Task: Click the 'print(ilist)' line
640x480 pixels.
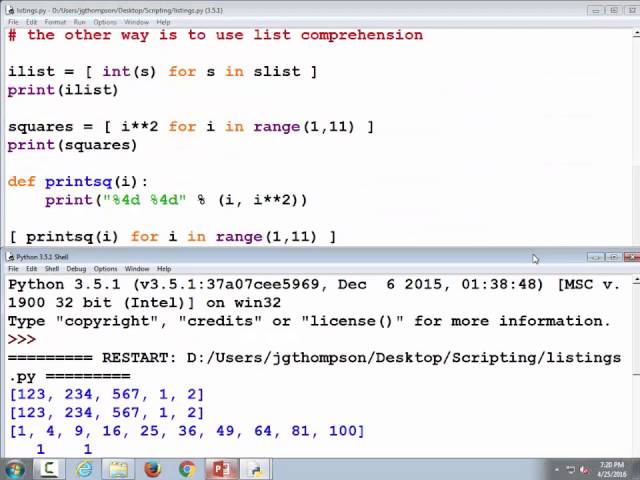Action: (63, 90)
